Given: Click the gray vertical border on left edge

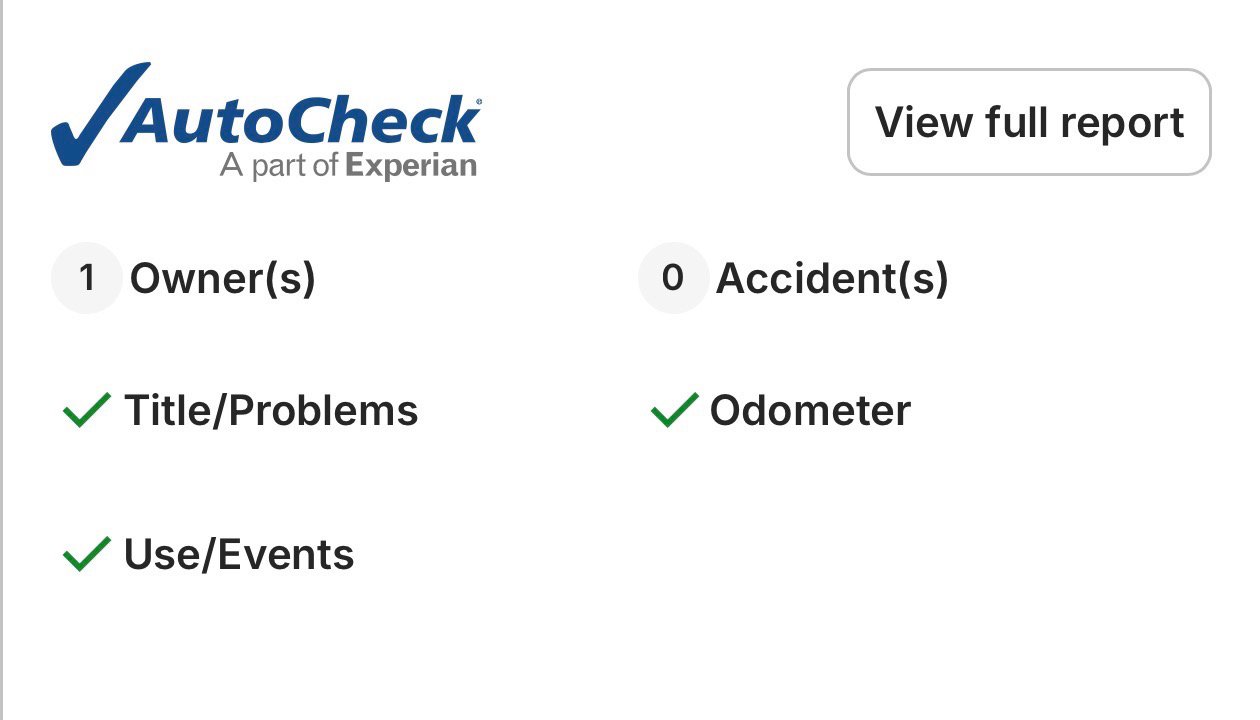Looking at the screenshot, I should pos(2,360).
